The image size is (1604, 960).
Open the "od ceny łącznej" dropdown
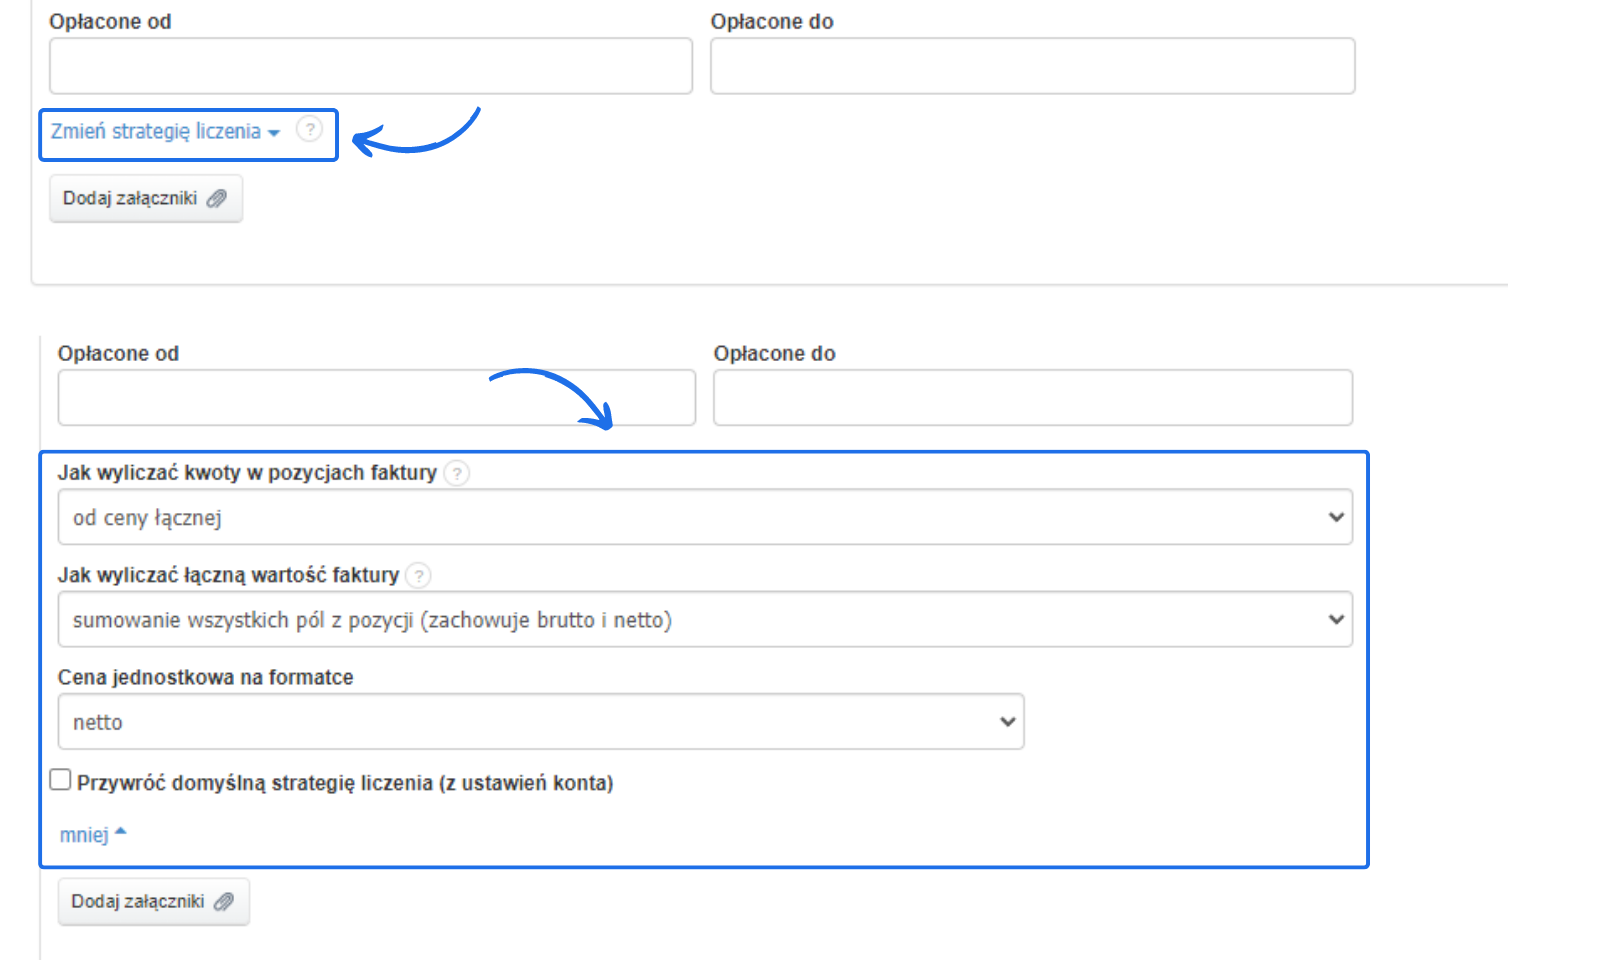[704, 517]
